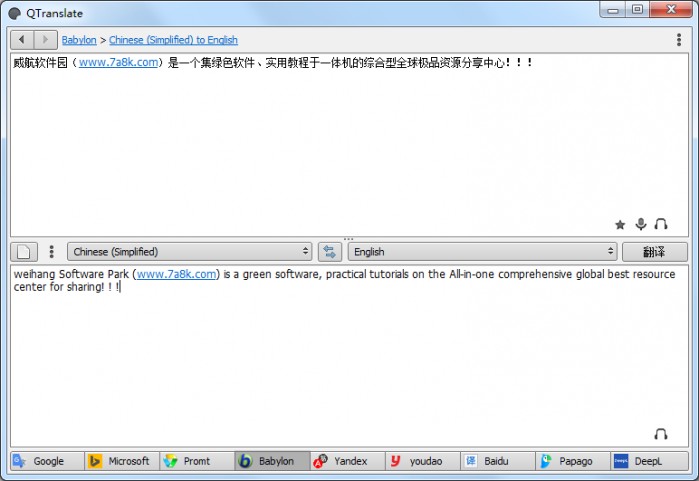The image size is (699, 481).
Task: Open www.7a8k.com link in translation
Action: point(177,274)
